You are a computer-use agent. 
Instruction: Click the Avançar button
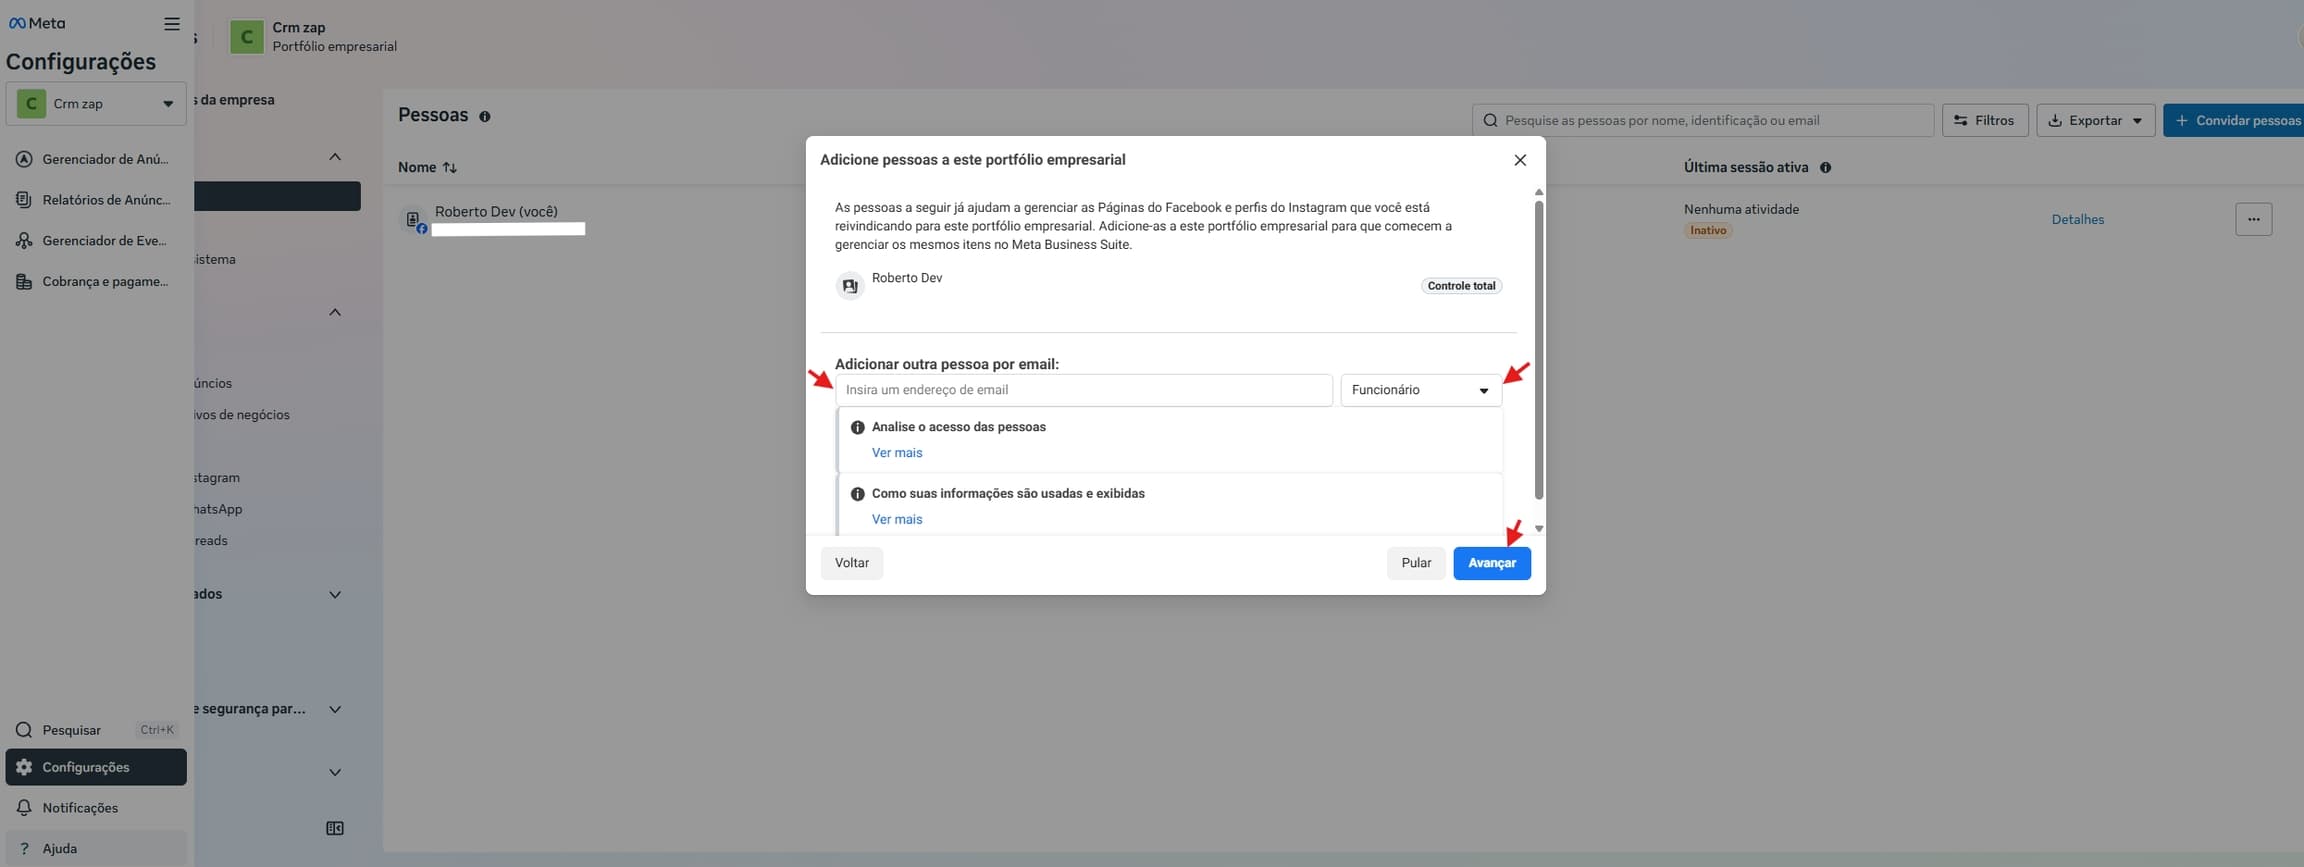pos(1492,563)
